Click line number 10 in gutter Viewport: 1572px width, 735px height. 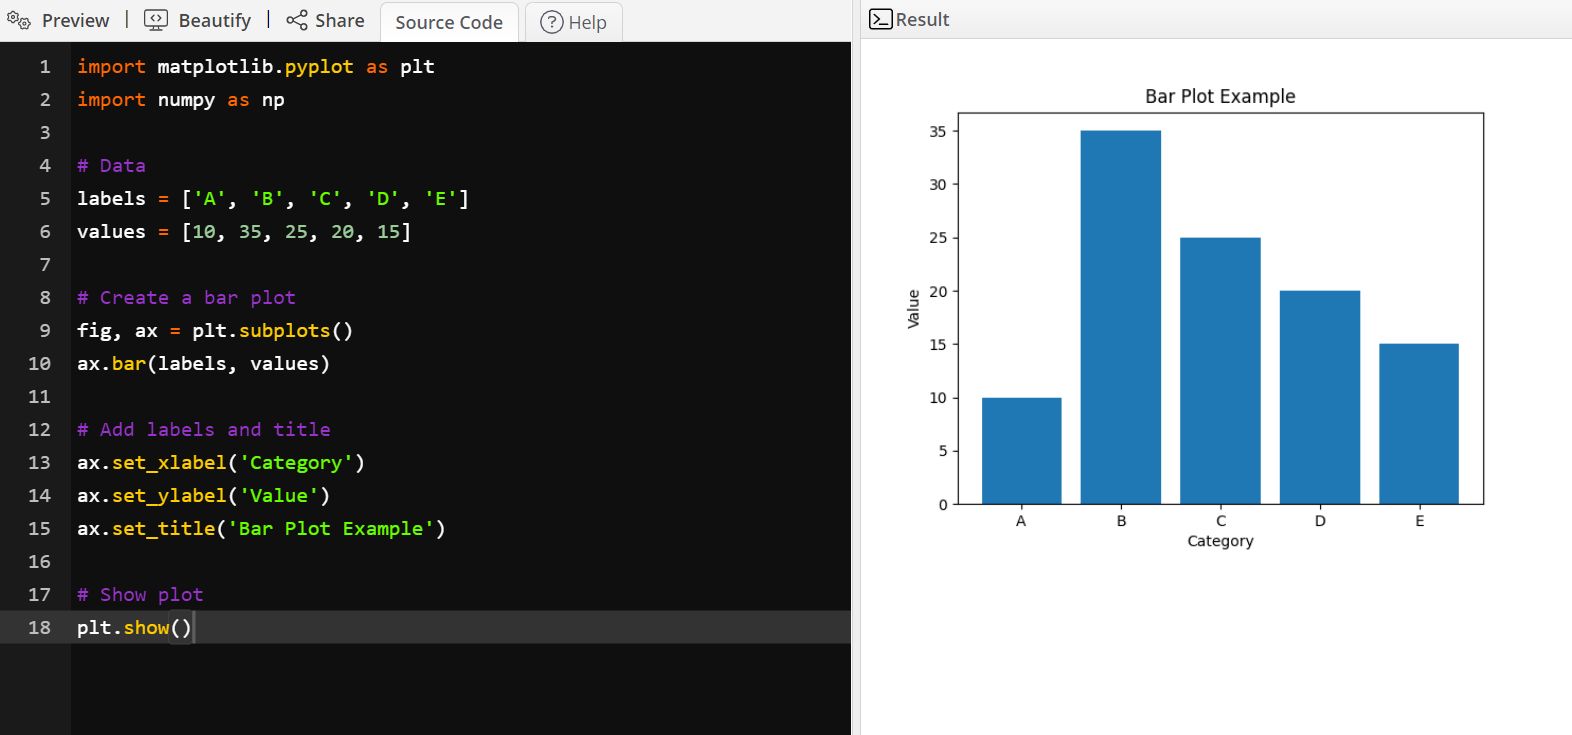coord(39,364)
